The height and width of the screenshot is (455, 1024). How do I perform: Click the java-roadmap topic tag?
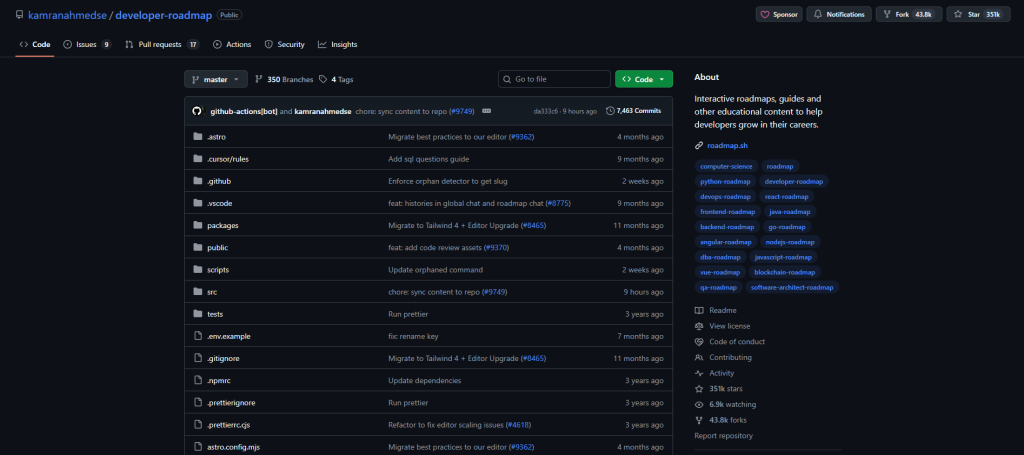click(790, 212)
